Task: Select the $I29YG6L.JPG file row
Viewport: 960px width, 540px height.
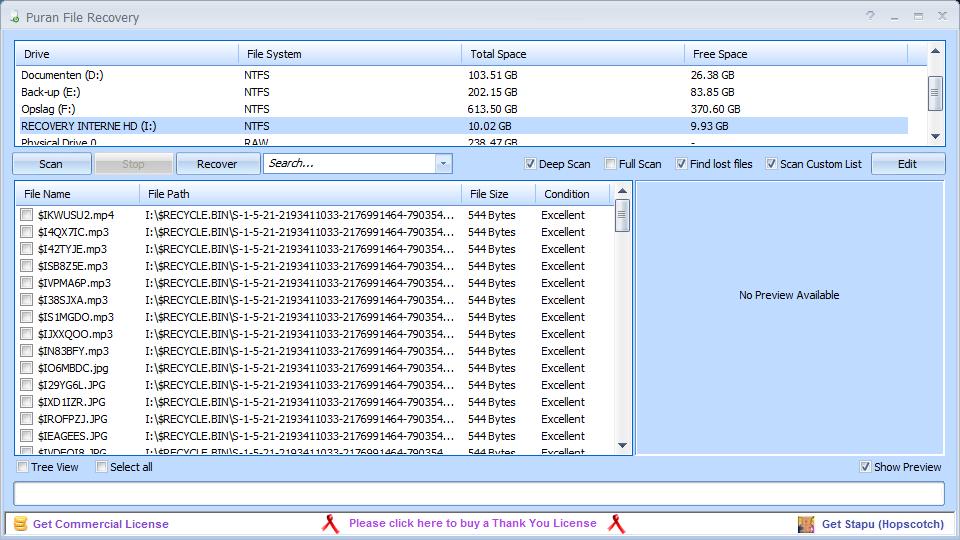Action: pos(315,385)
